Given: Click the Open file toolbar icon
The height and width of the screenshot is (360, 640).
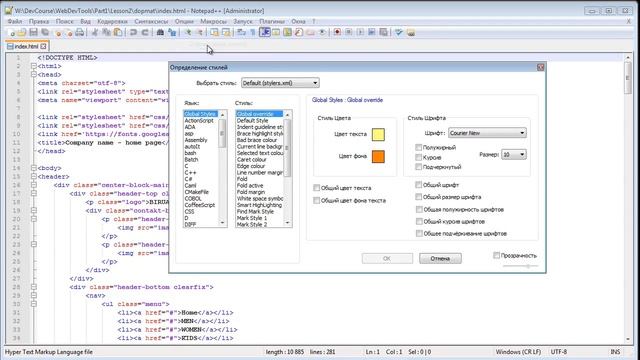Looking at the screenshot, I should click(22, 33).
